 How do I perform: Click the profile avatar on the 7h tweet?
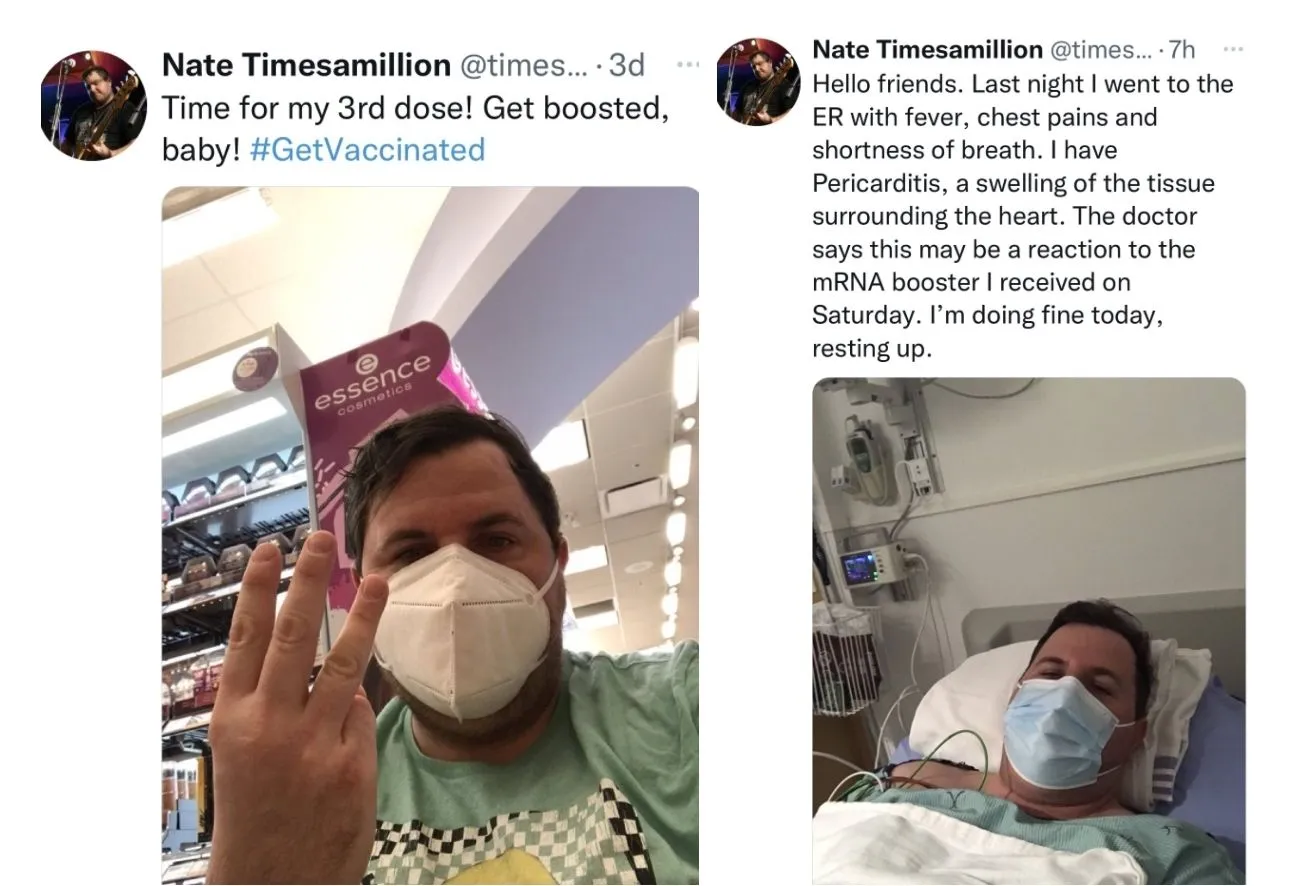click(x=757, y=81)
